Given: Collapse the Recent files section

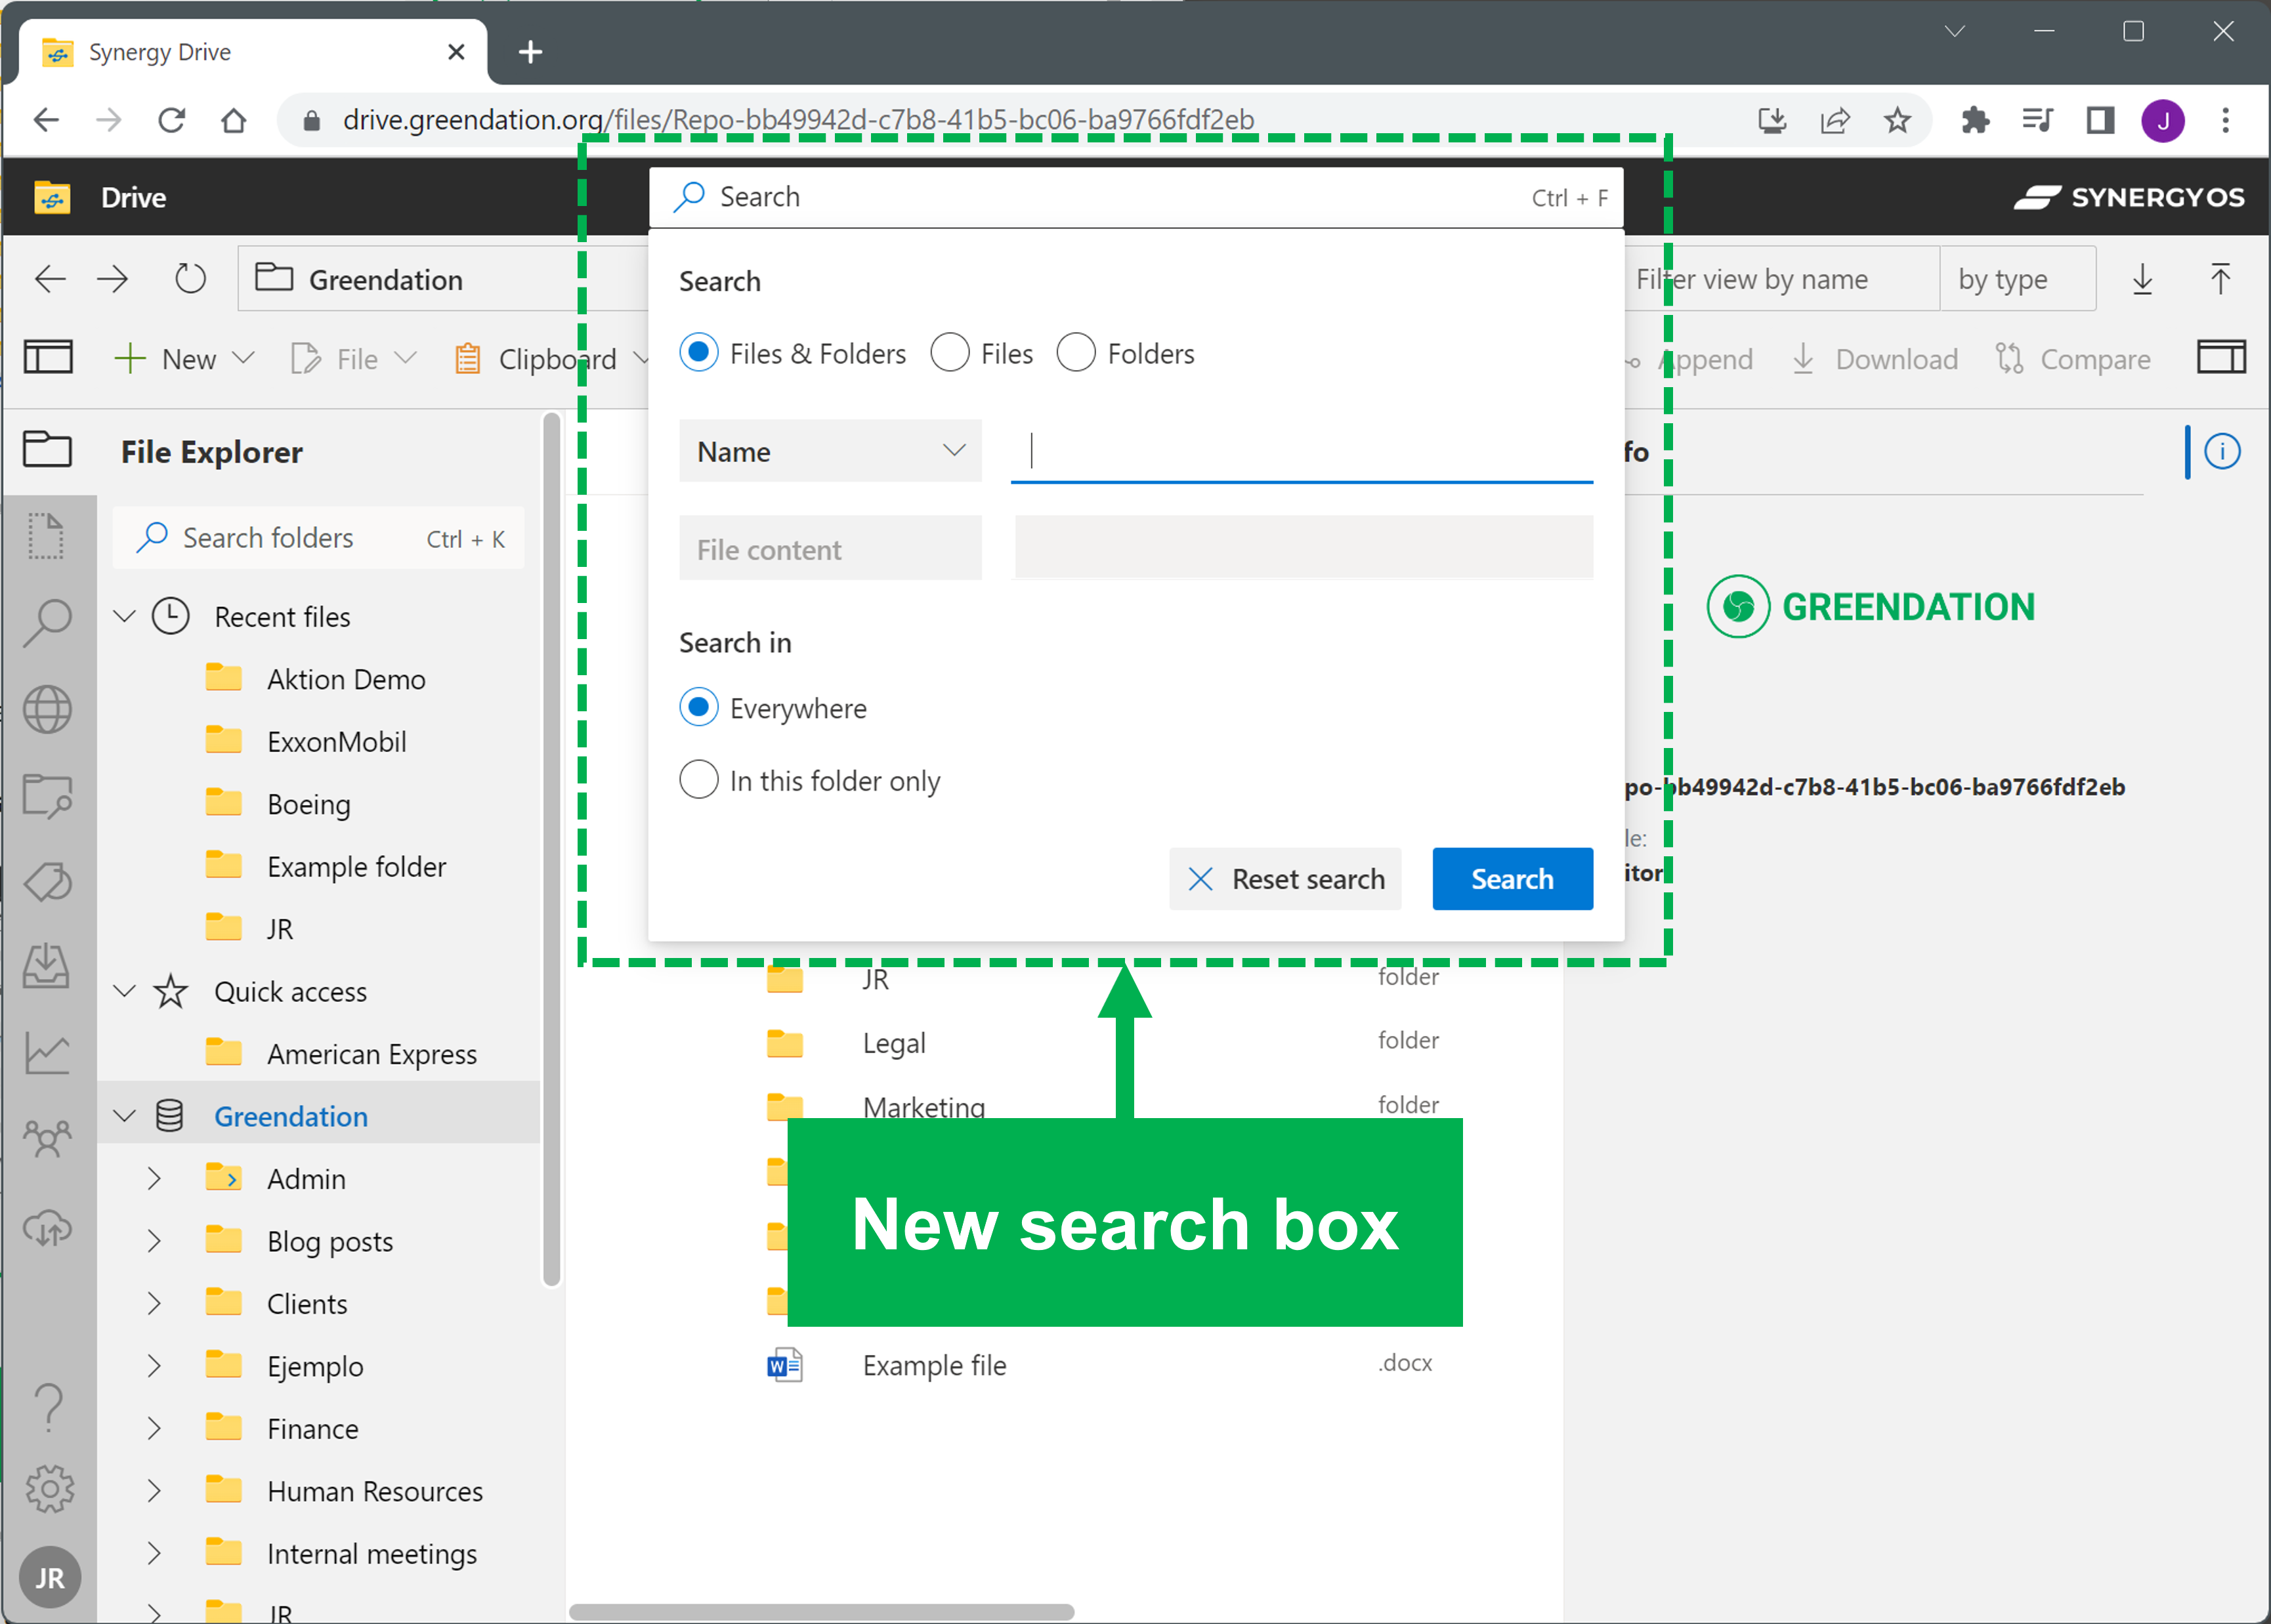Looking at the screenshot, I should (124, 616).
